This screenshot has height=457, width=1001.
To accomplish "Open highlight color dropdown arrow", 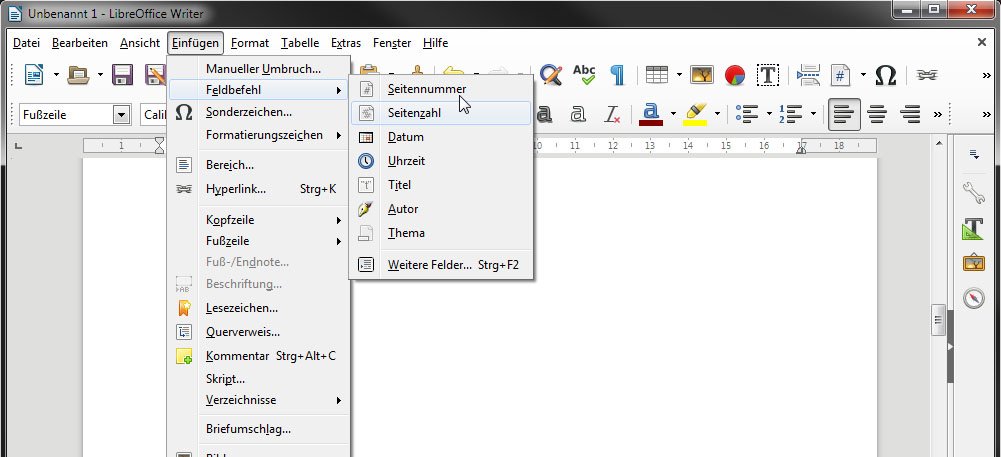I will (717, 115).
